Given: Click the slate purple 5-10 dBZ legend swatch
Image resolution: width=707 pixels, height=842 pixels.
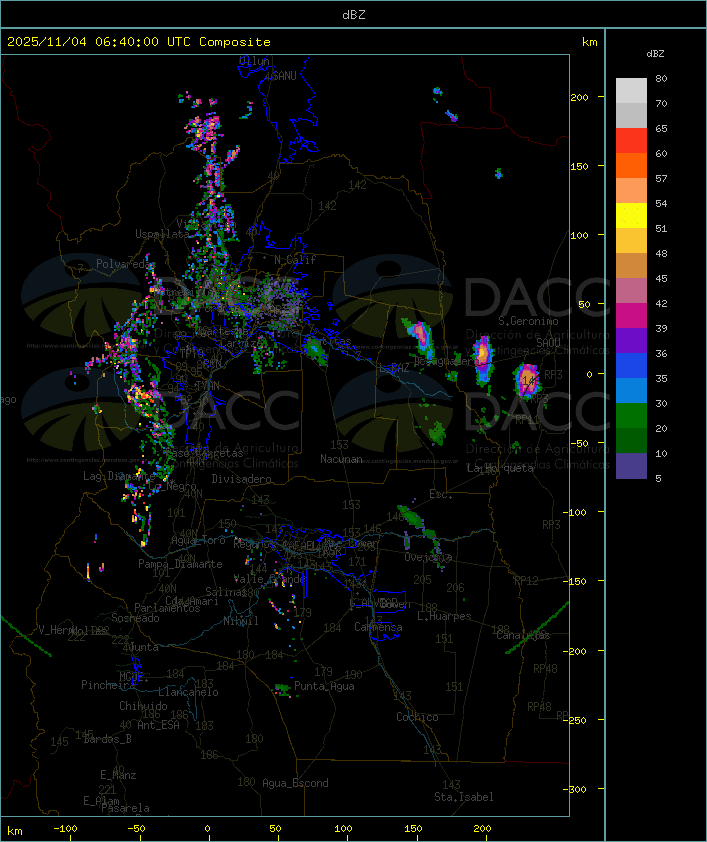Looking at the screenshot, I should [631, 466].
